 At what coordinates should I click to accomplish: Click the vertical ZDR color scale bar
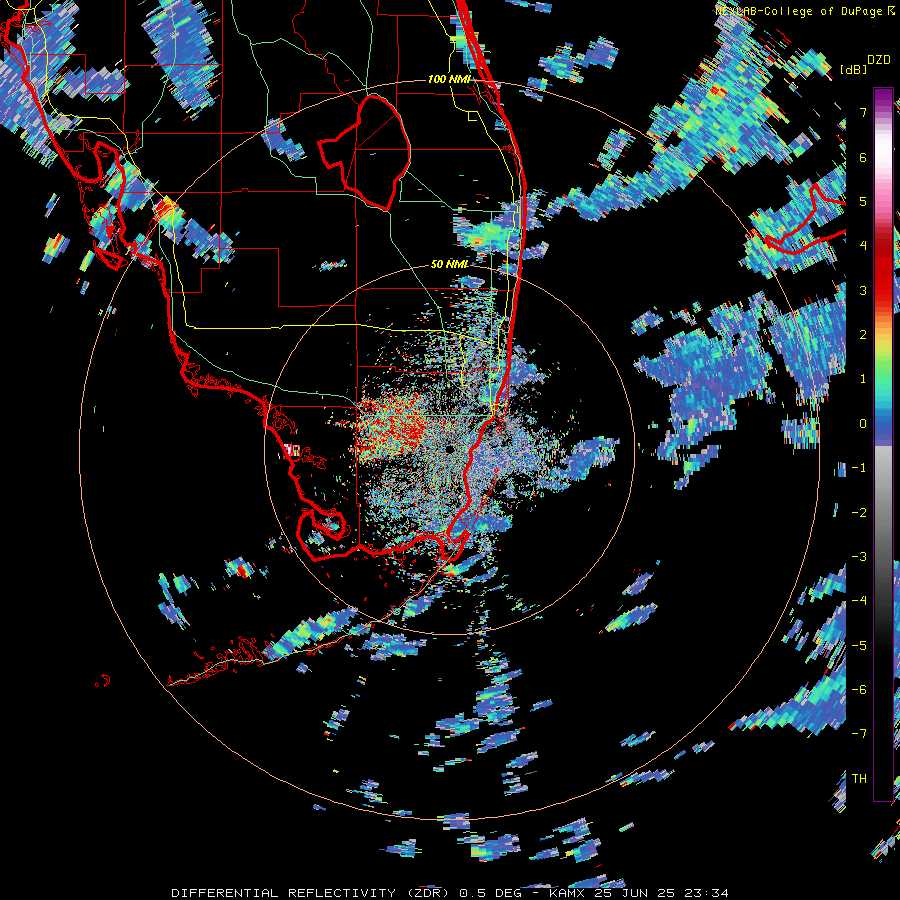(x=883, y=445)
